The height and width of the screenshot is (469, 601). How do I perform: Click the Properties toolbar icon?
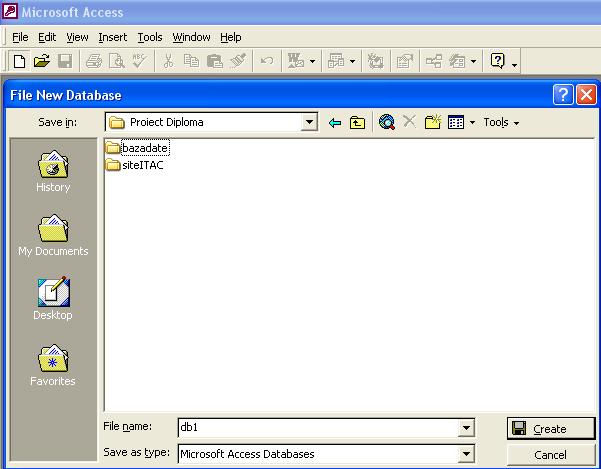click(405, 61)
